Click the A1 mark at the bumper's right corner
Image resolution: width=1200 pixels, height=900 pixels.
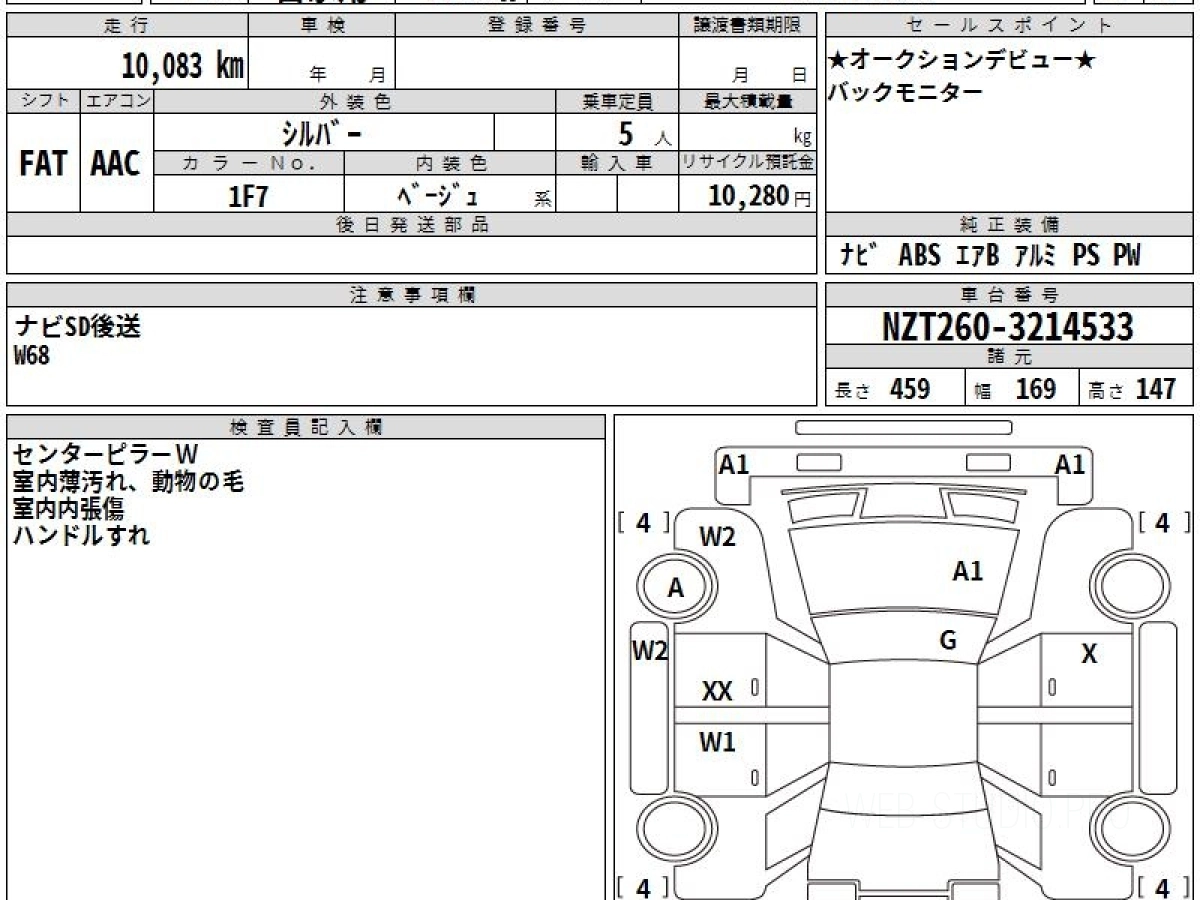(1070, 464)
